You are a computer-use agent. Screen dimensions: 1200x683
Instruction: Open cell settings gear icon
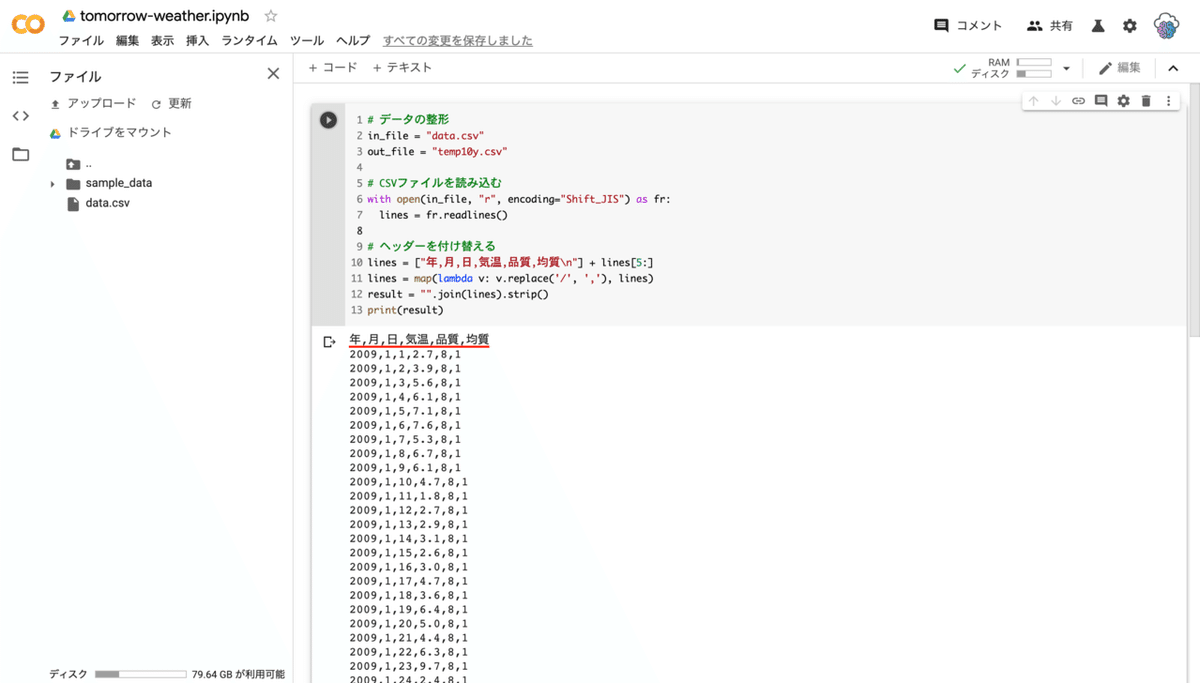1123,101
